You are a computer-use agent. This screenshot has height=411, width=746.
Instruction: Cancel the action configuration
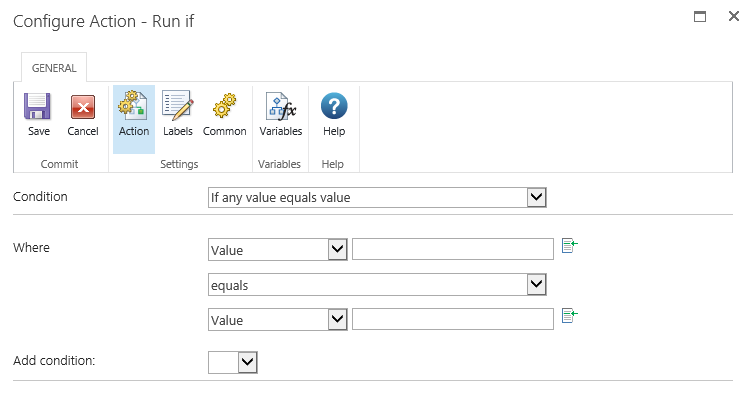83,108
